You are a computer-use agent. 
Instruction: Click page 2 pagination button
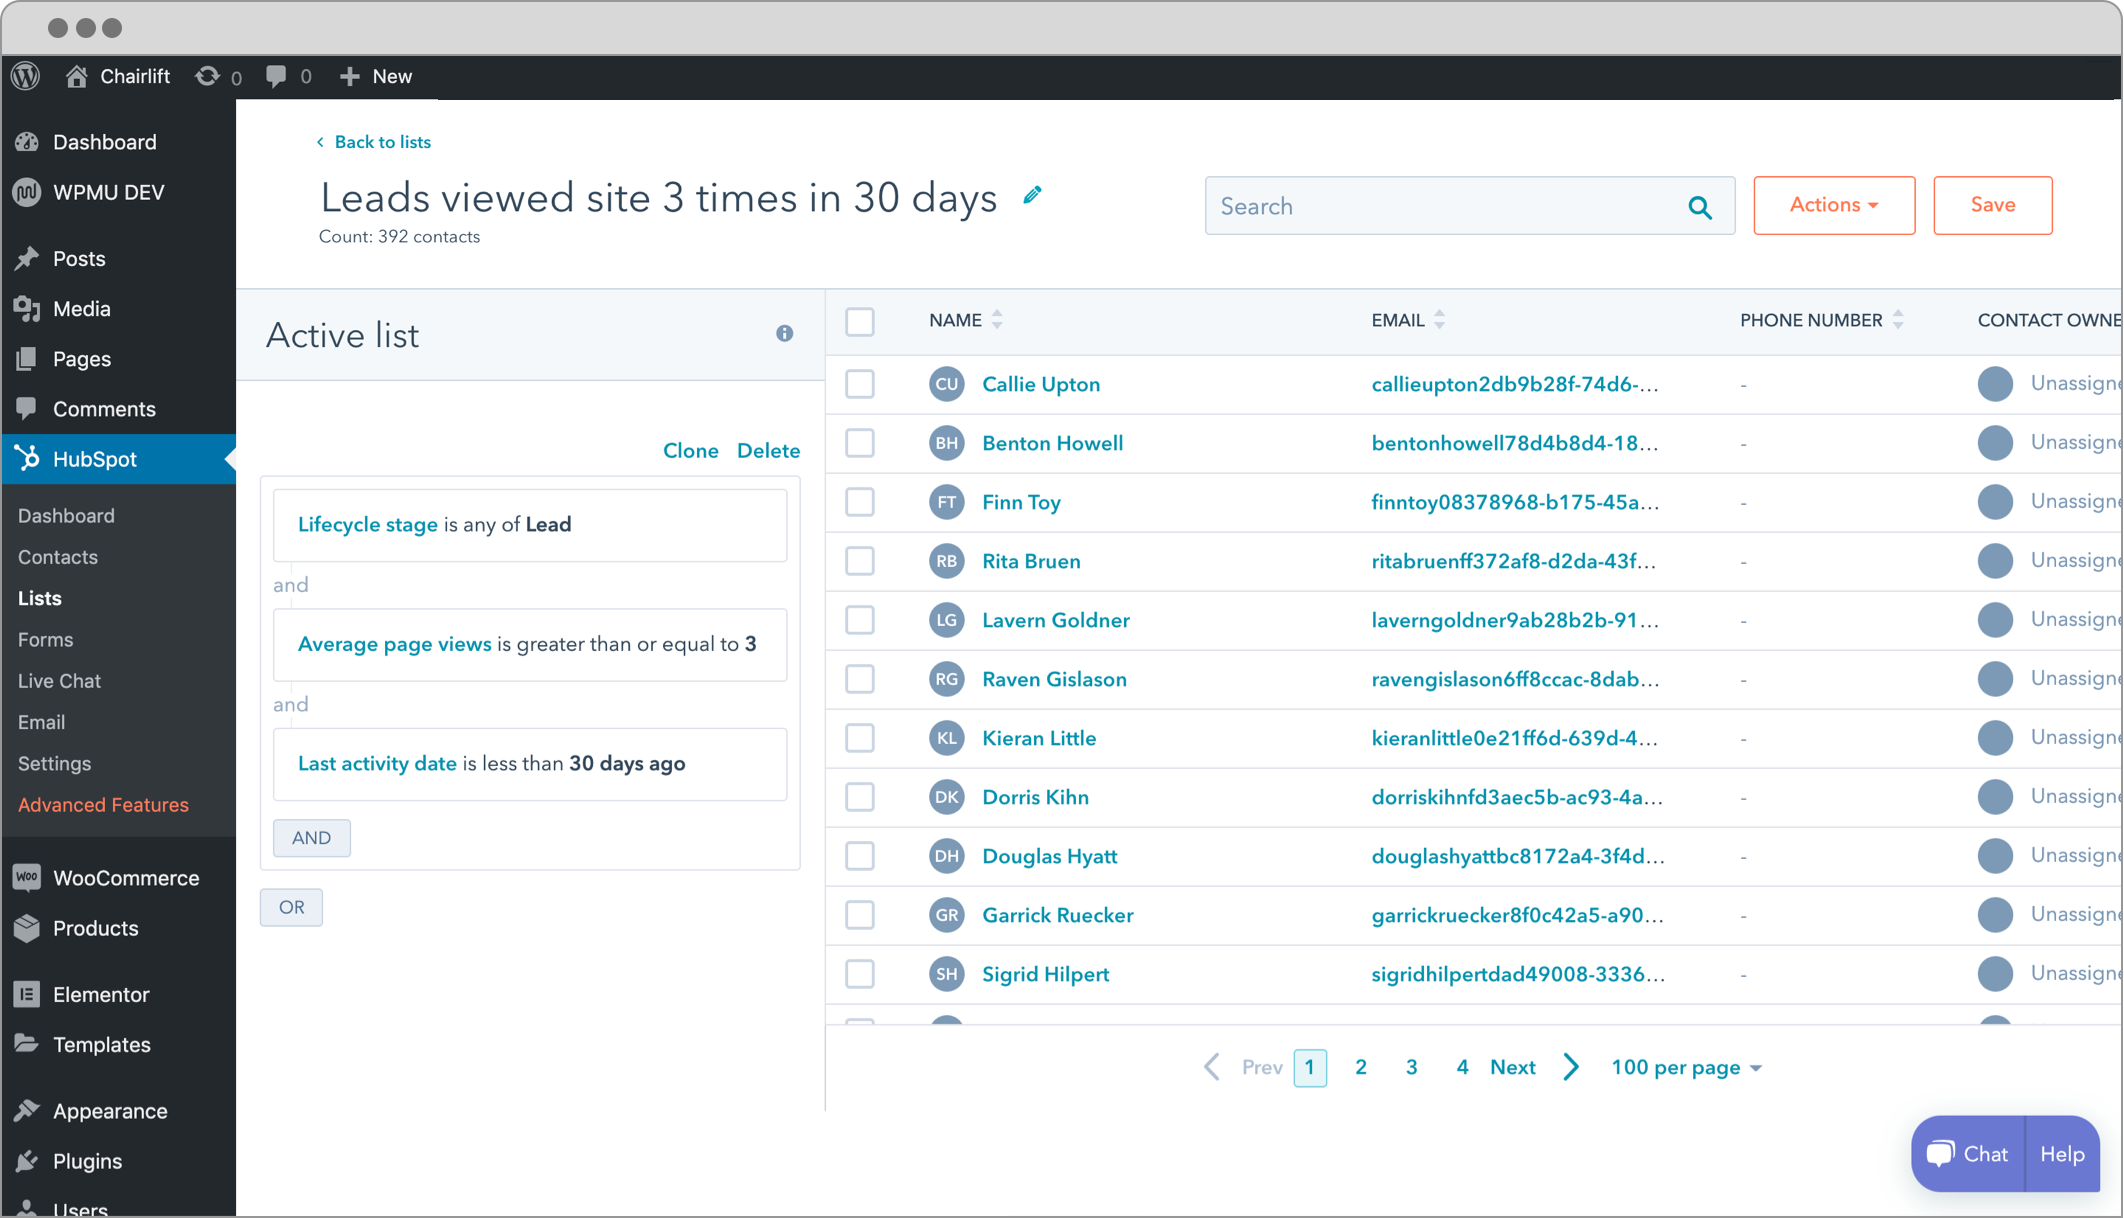1361,1066
